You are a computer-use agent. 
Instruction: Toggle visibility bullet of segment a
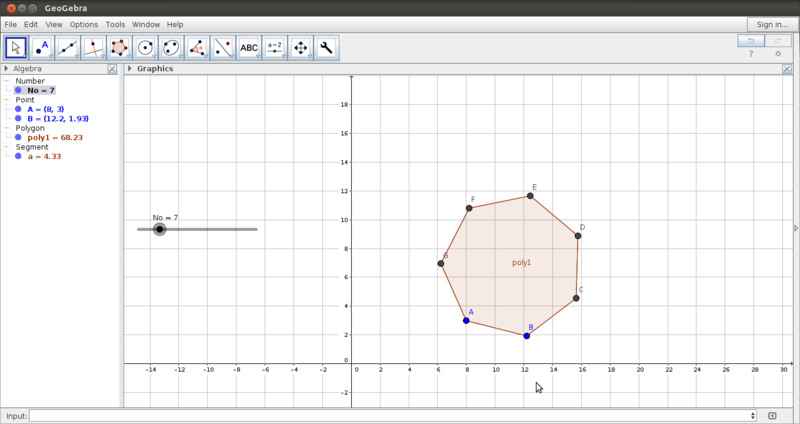pyautogui.click(x=18, y=156)
